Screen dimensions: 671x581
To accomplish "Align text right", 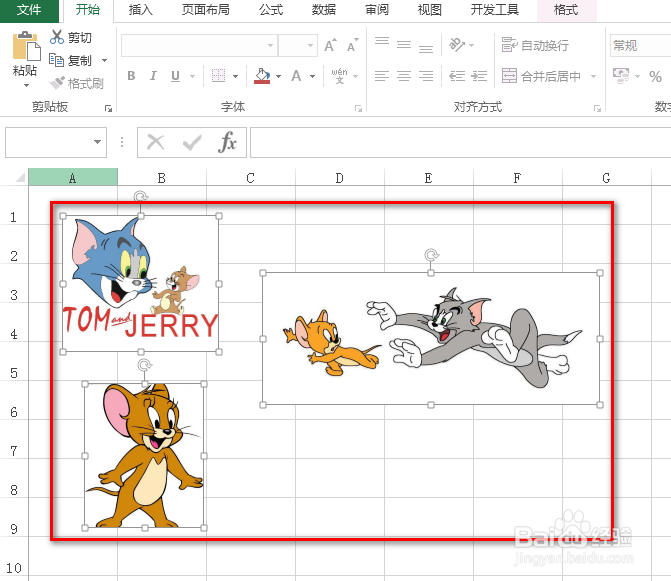I will 425,76.
